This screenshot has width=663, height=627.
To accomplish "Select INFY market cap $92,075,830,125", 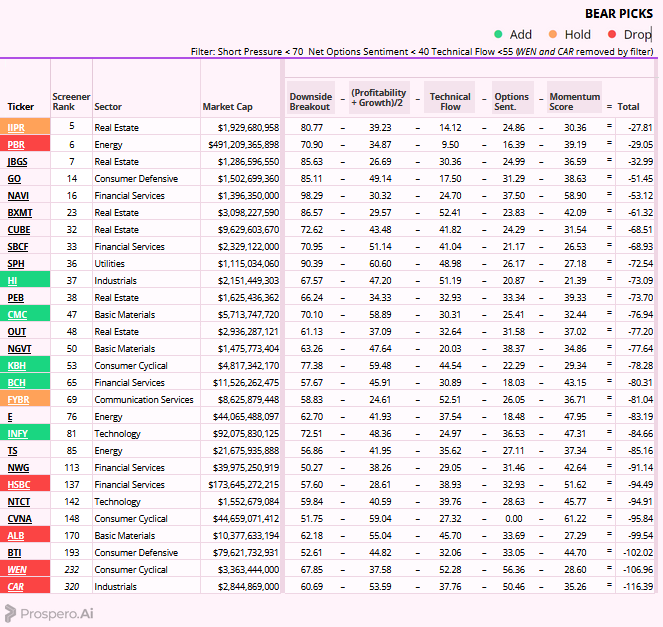I will (246, 434).
